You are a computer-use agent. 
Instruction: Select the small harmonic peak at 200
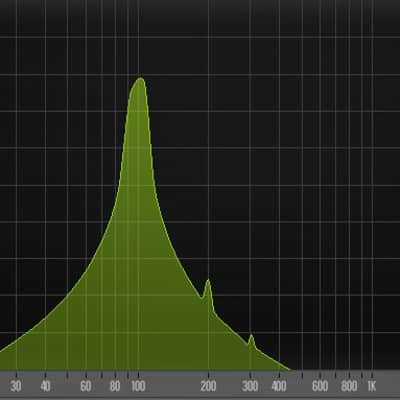pyautogui.click(x=208, y=281)
